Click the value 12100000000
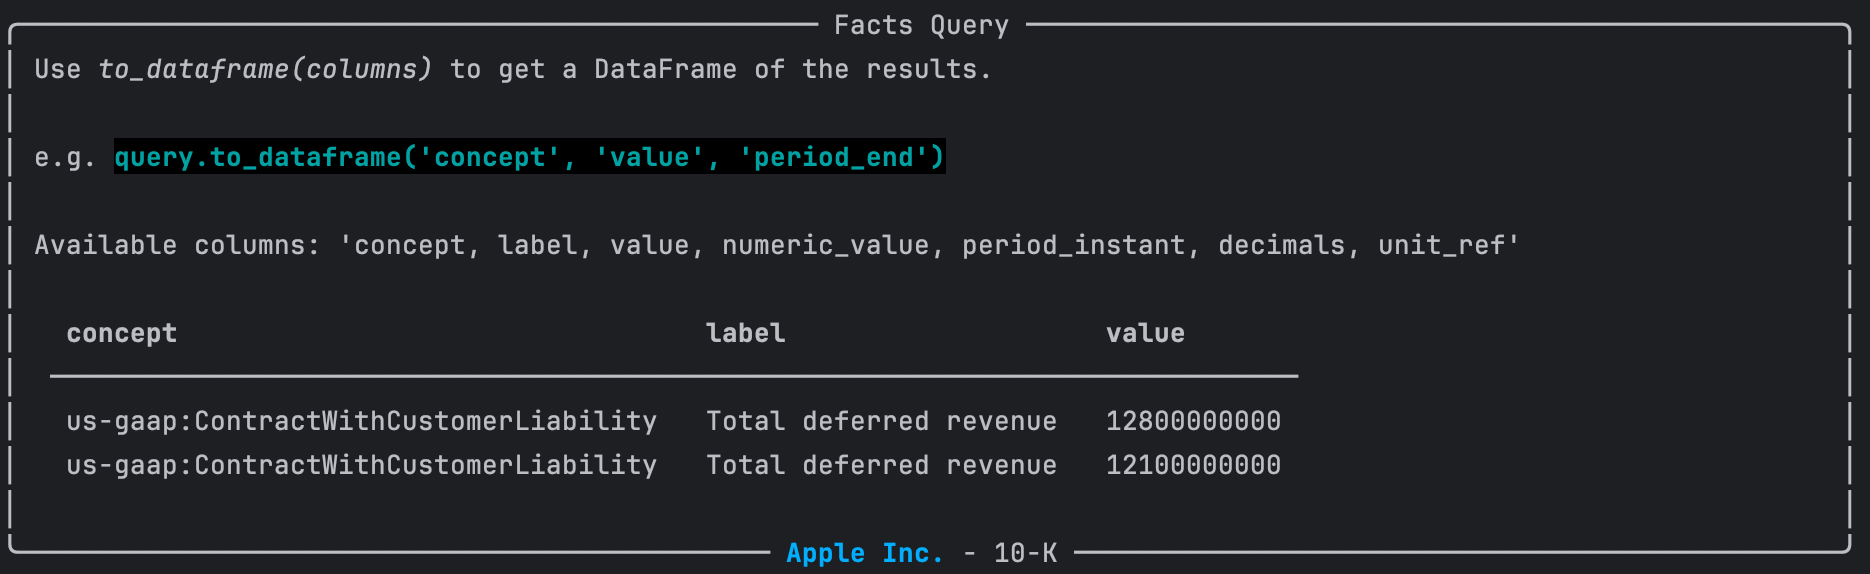 click(x=1193, y=465)
